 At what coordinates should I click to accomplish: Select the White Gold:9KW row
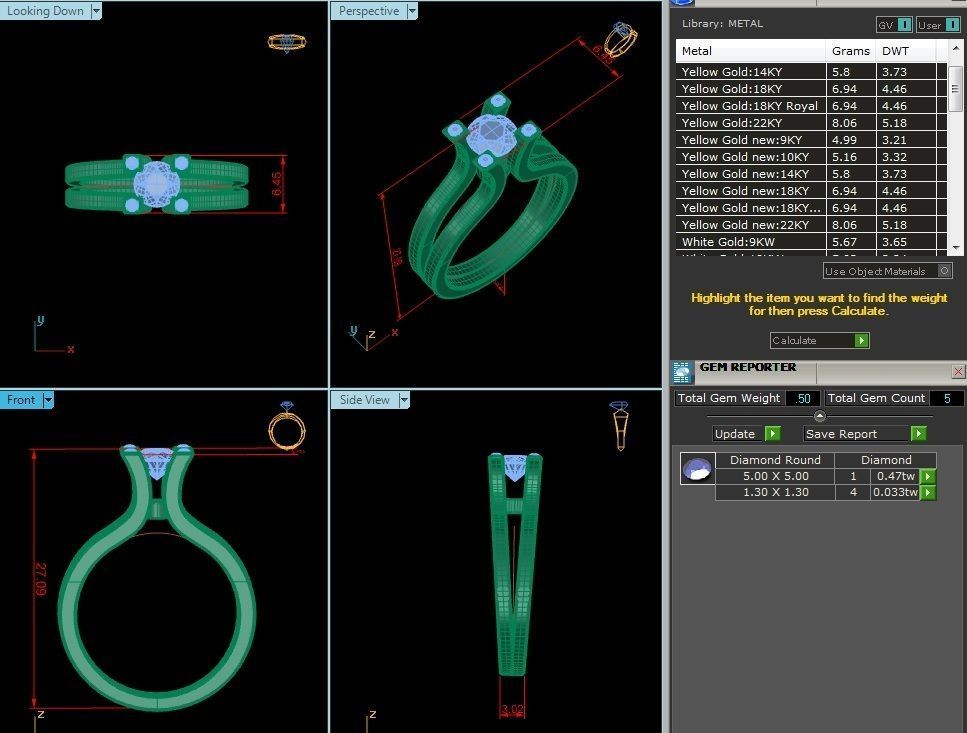[811, 242]
